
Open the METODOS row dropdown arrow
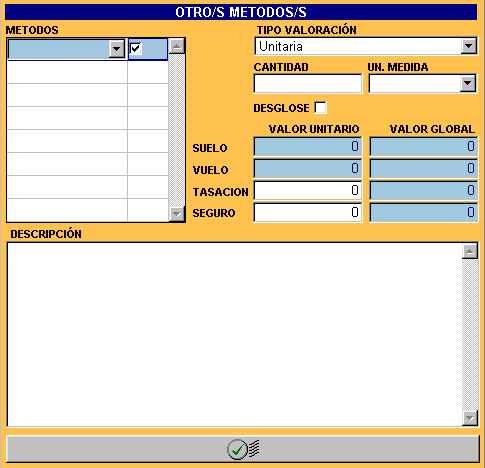point(117,49)
